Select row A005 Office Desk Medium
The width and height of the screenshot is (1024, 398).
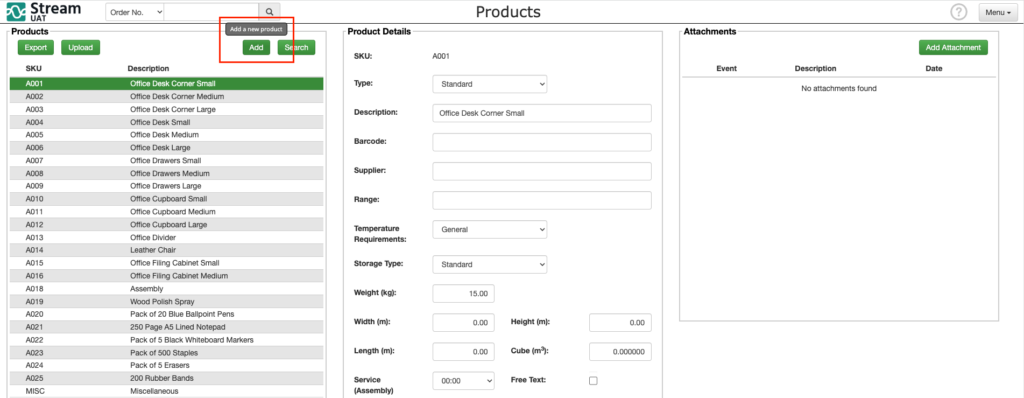click(x=167, y=135)
